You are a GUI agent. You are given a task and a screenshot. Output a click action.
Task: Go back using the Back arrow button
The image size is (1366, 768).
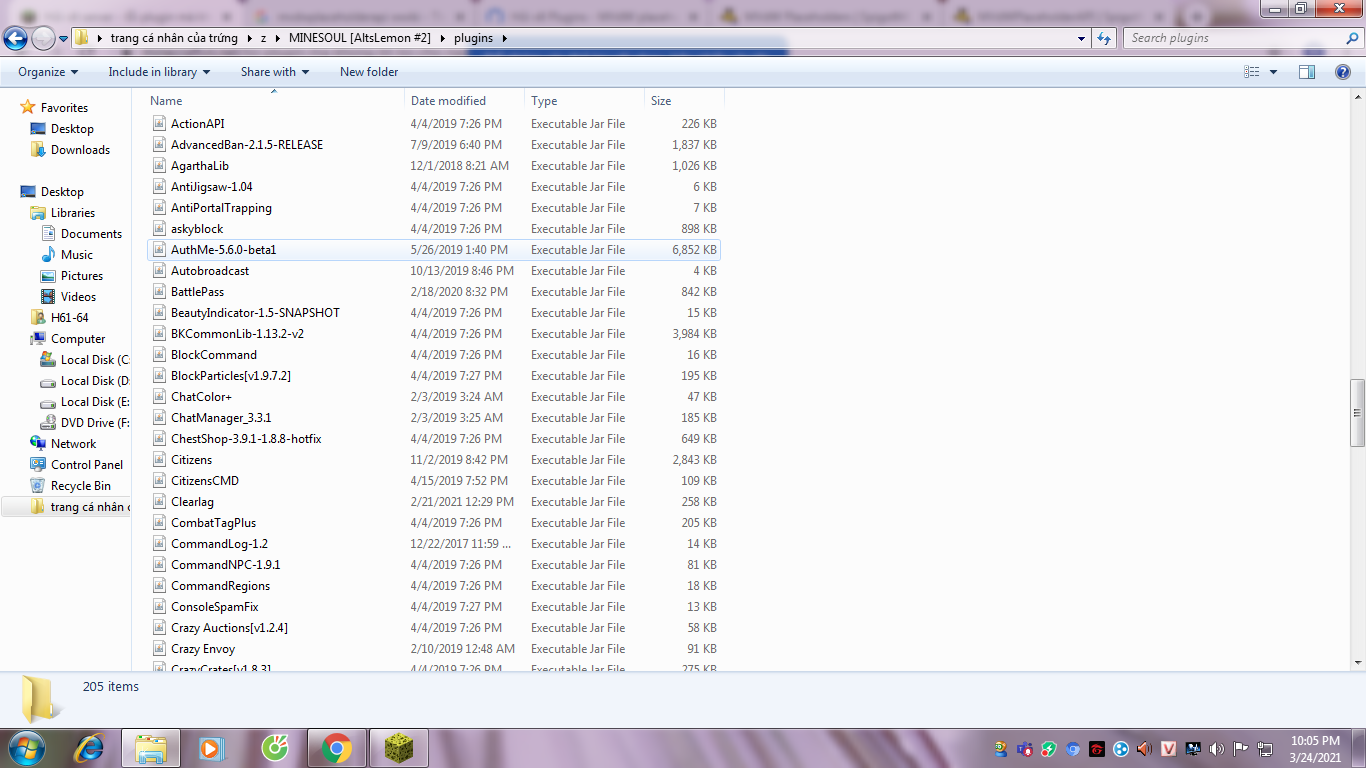click(15, 38)
